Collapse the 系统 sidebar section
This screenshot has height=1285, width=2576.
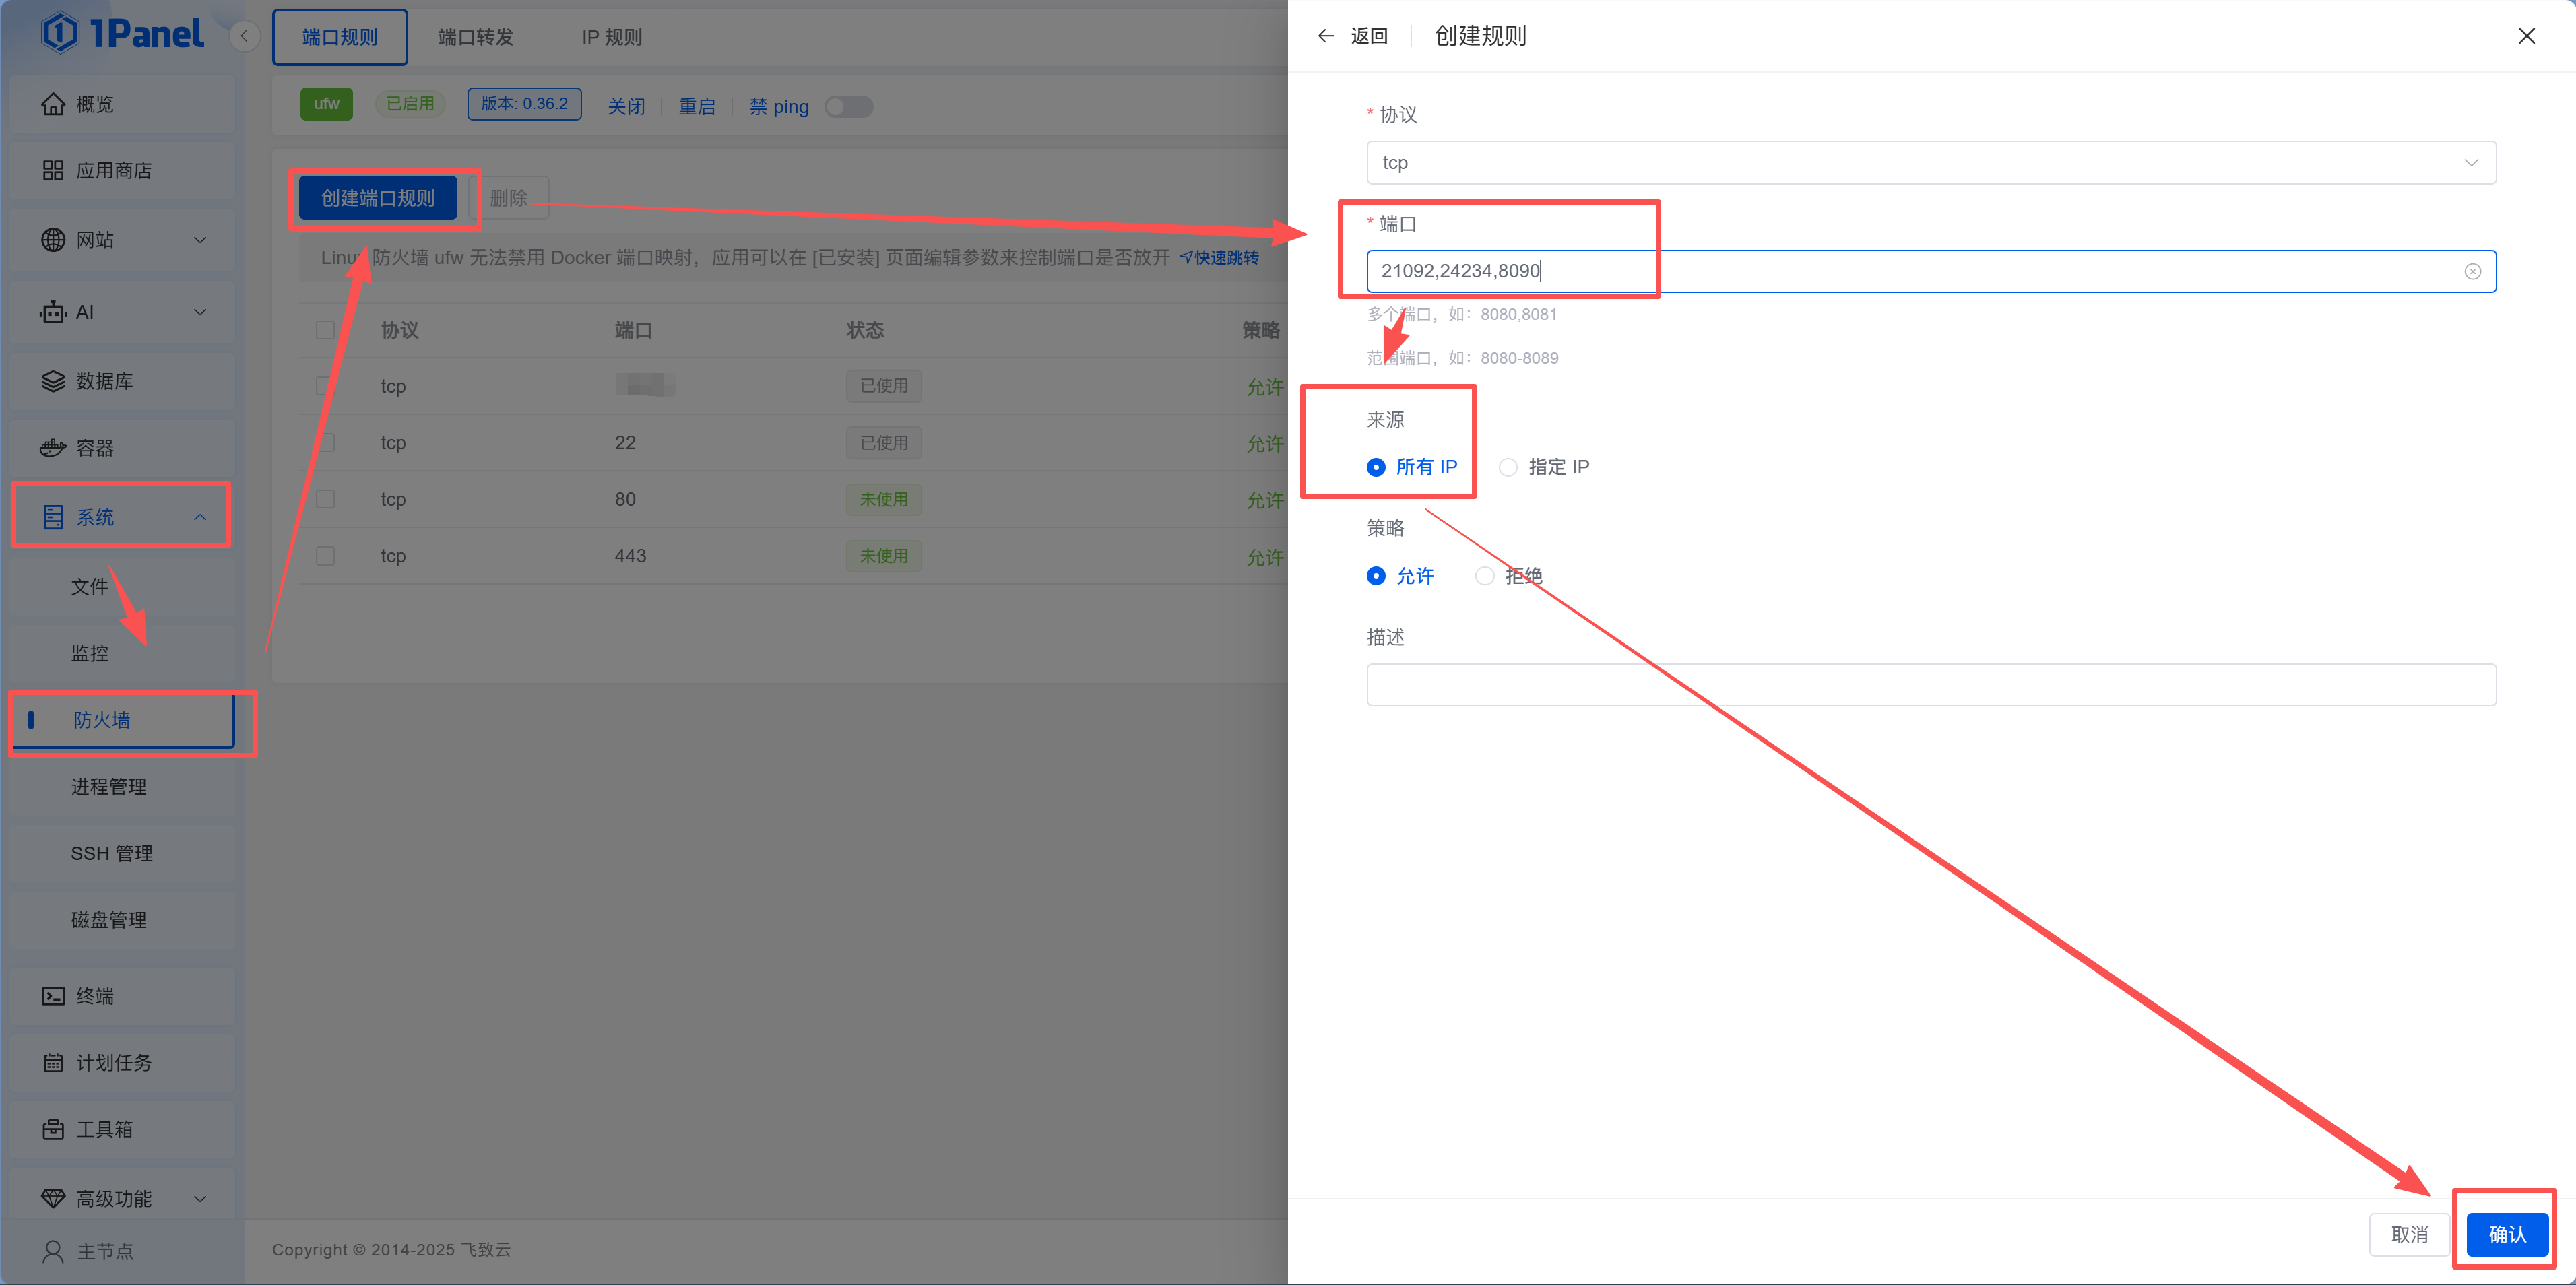120,516
